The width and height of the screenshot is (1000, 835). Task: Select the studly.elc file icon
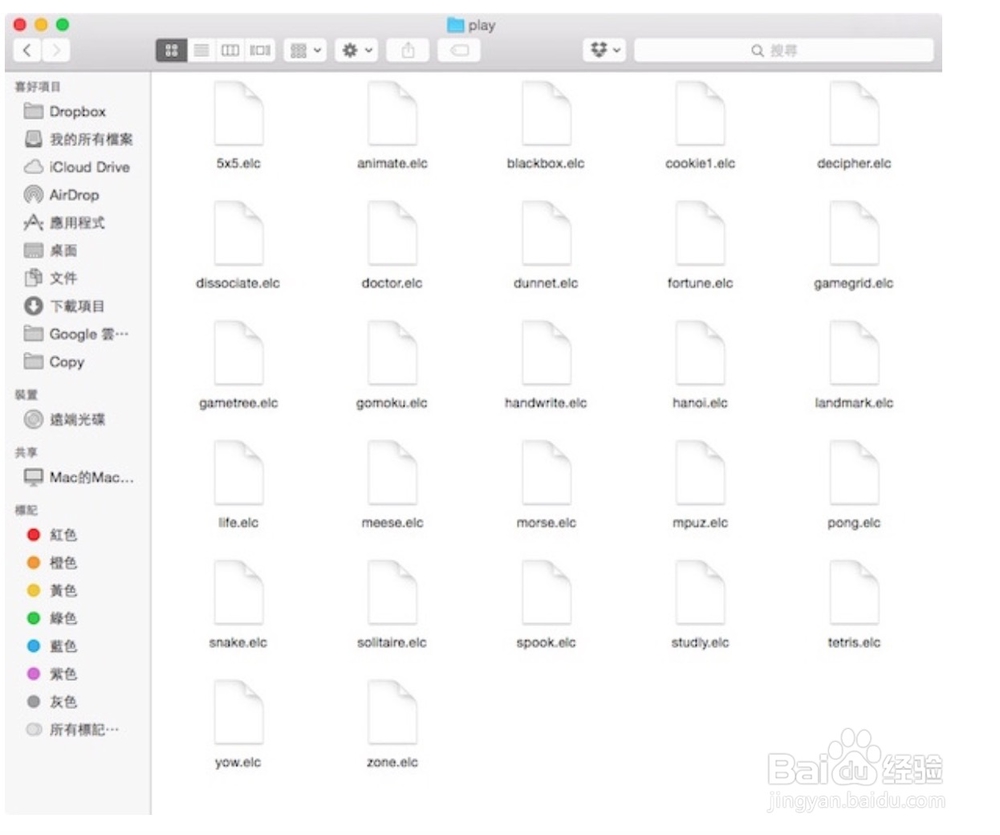coord(700,593)
